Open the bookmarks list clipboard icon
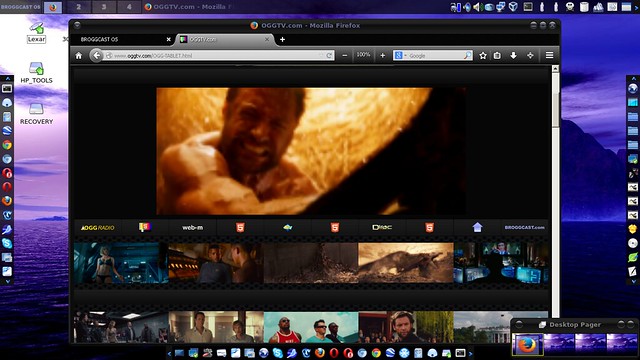Viewport: 640px width, 360px height. (x=497, y=56)
